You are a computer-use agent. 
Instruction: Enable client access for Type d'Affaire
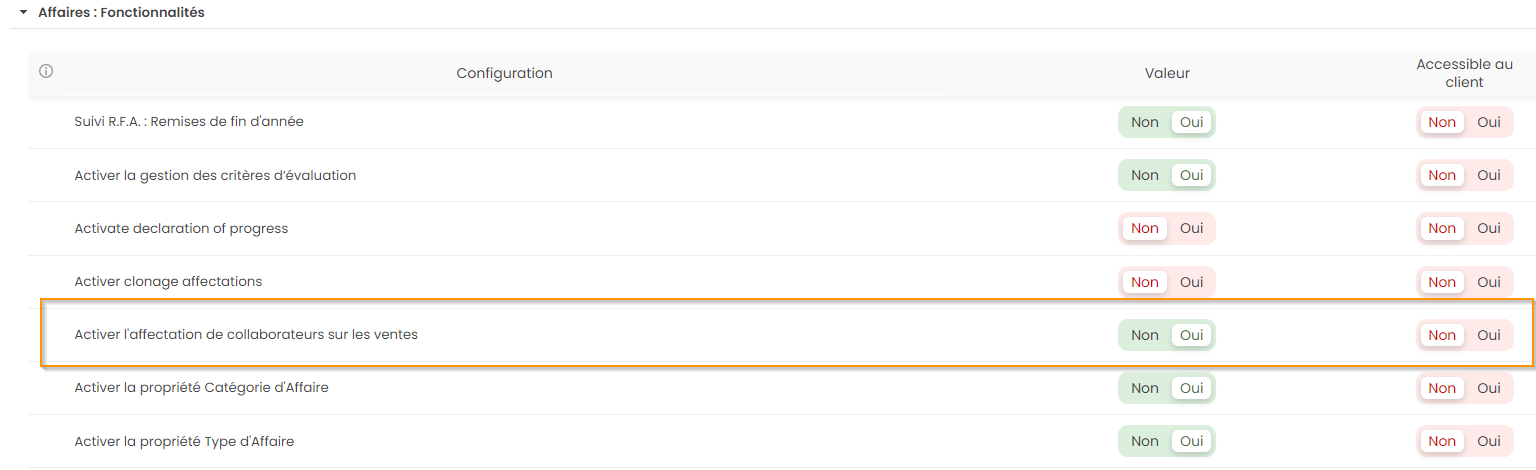click(1489, 441)
